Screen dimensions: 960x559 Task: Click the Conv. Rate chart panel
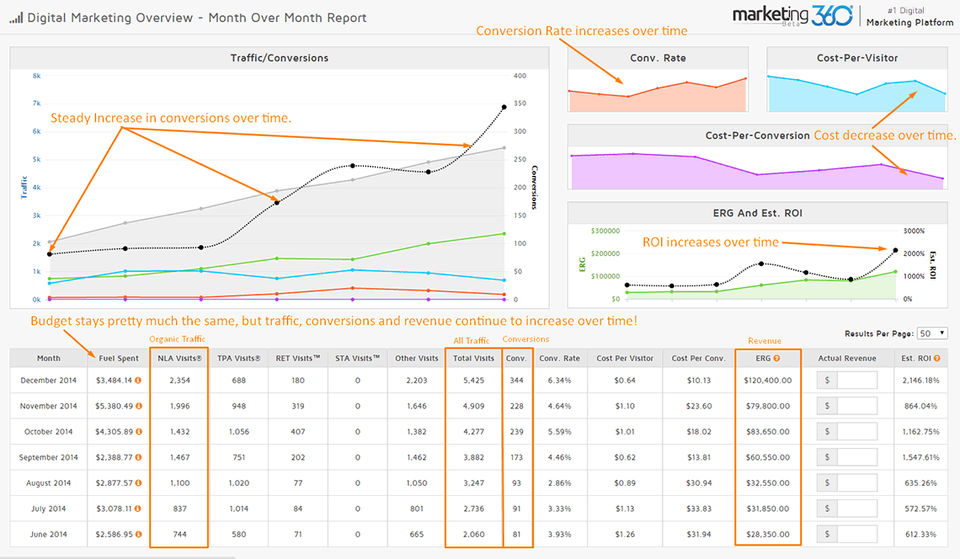pos(658,80)
